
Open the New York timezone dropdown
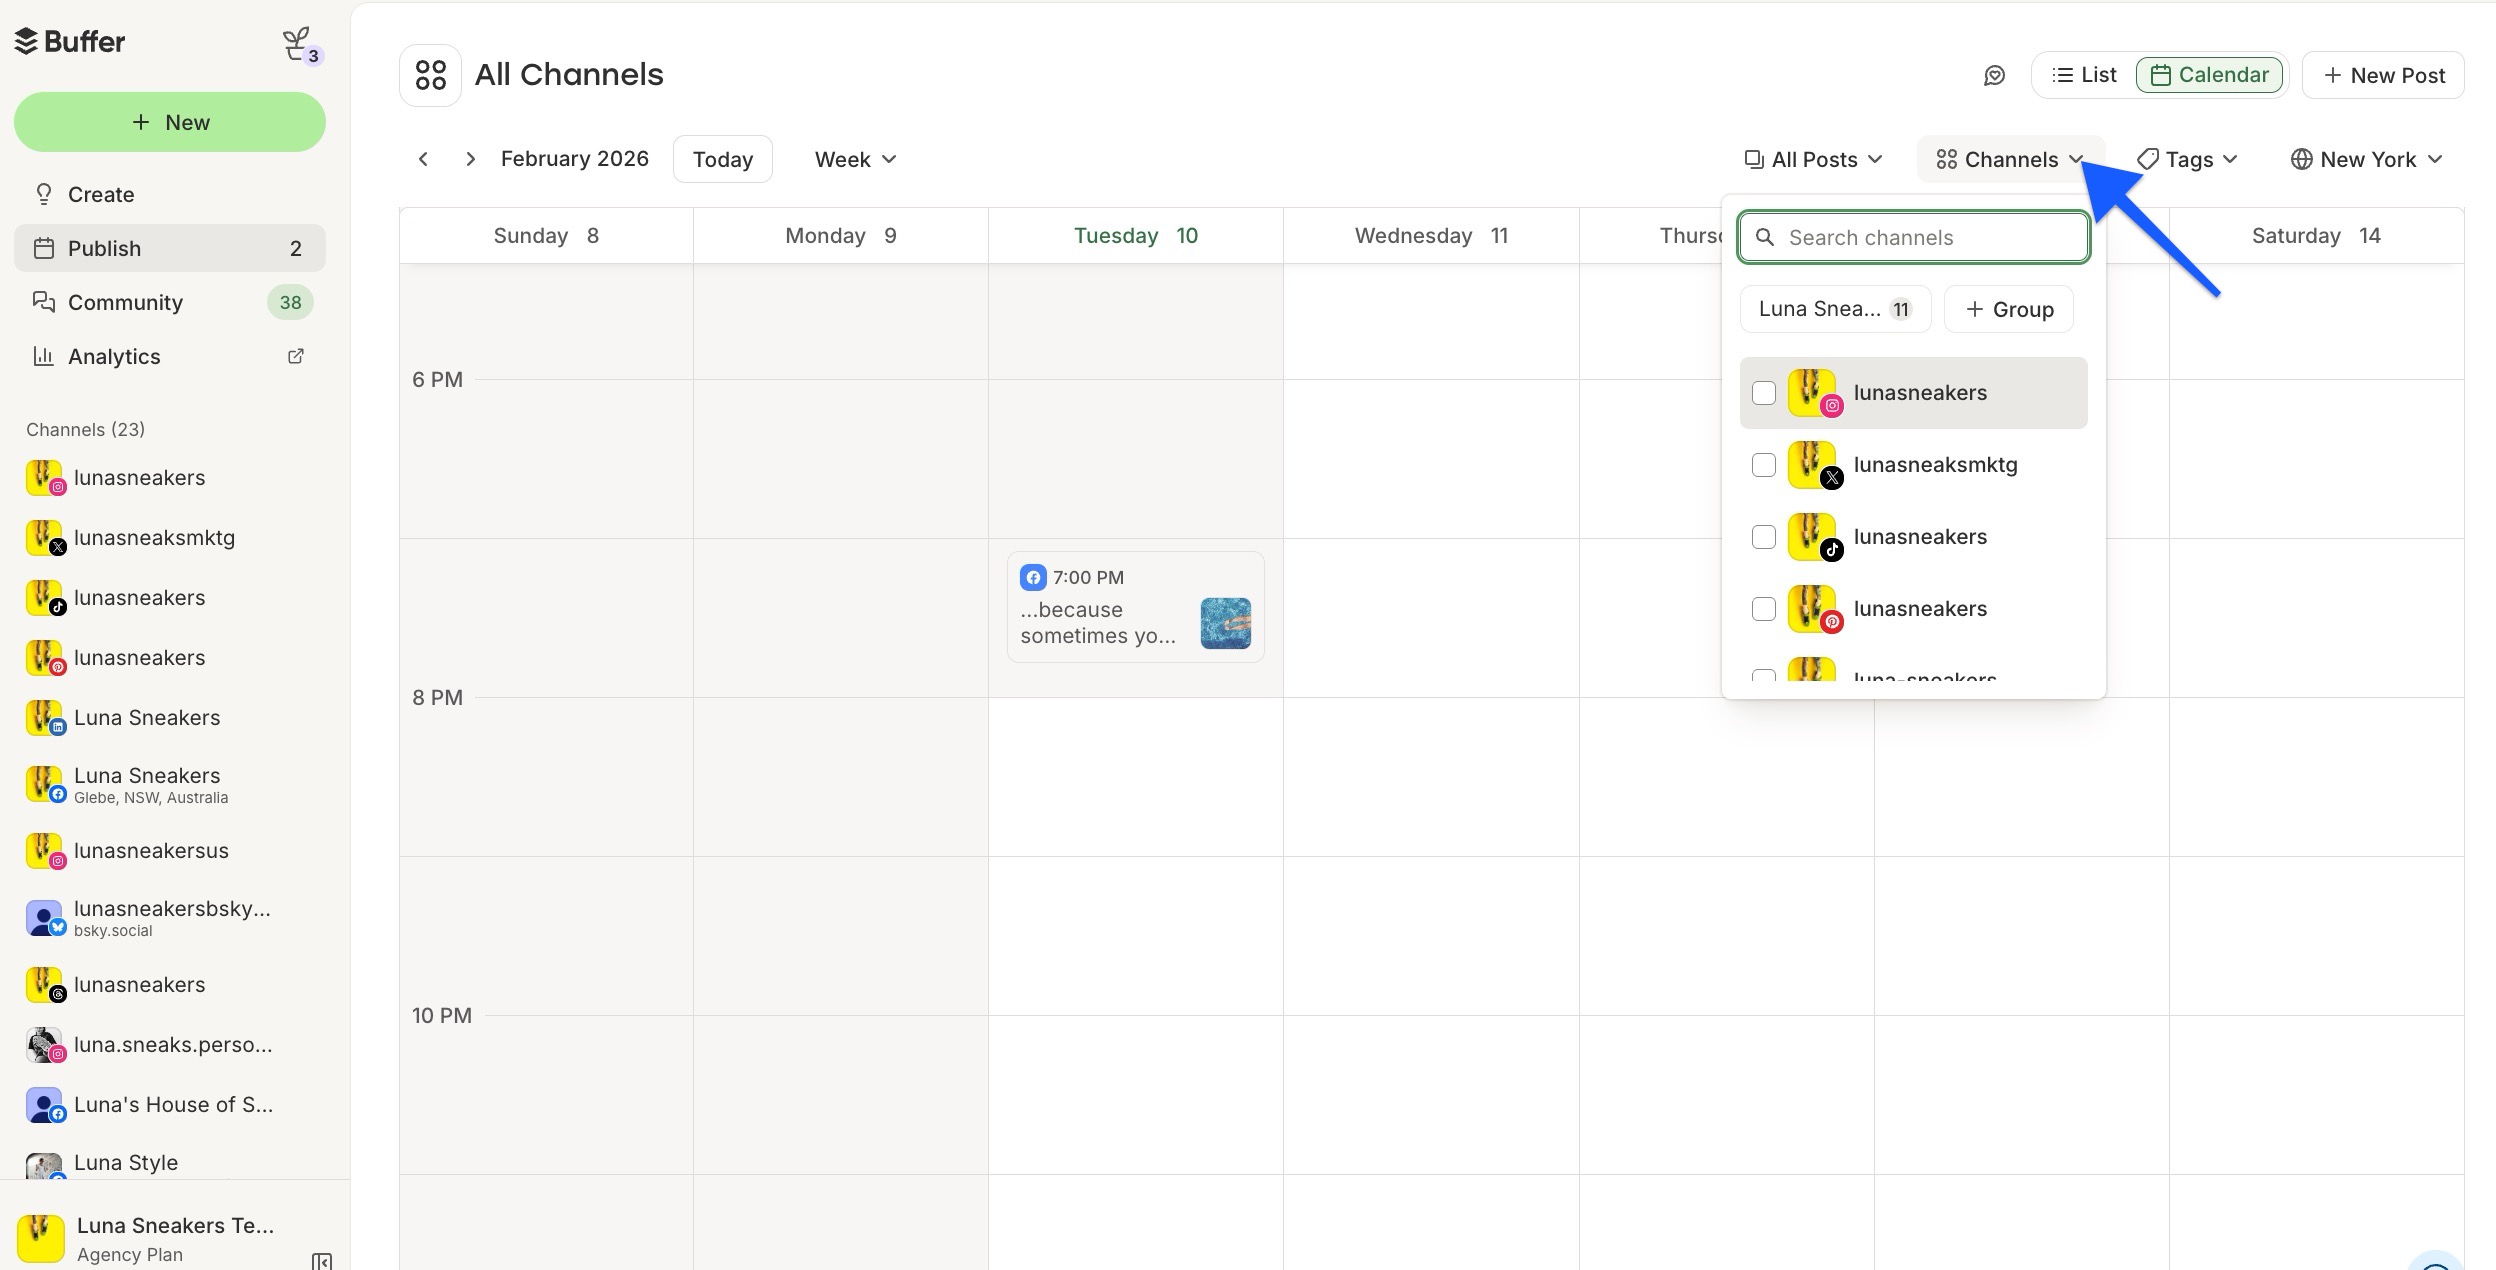(2367, 159)
